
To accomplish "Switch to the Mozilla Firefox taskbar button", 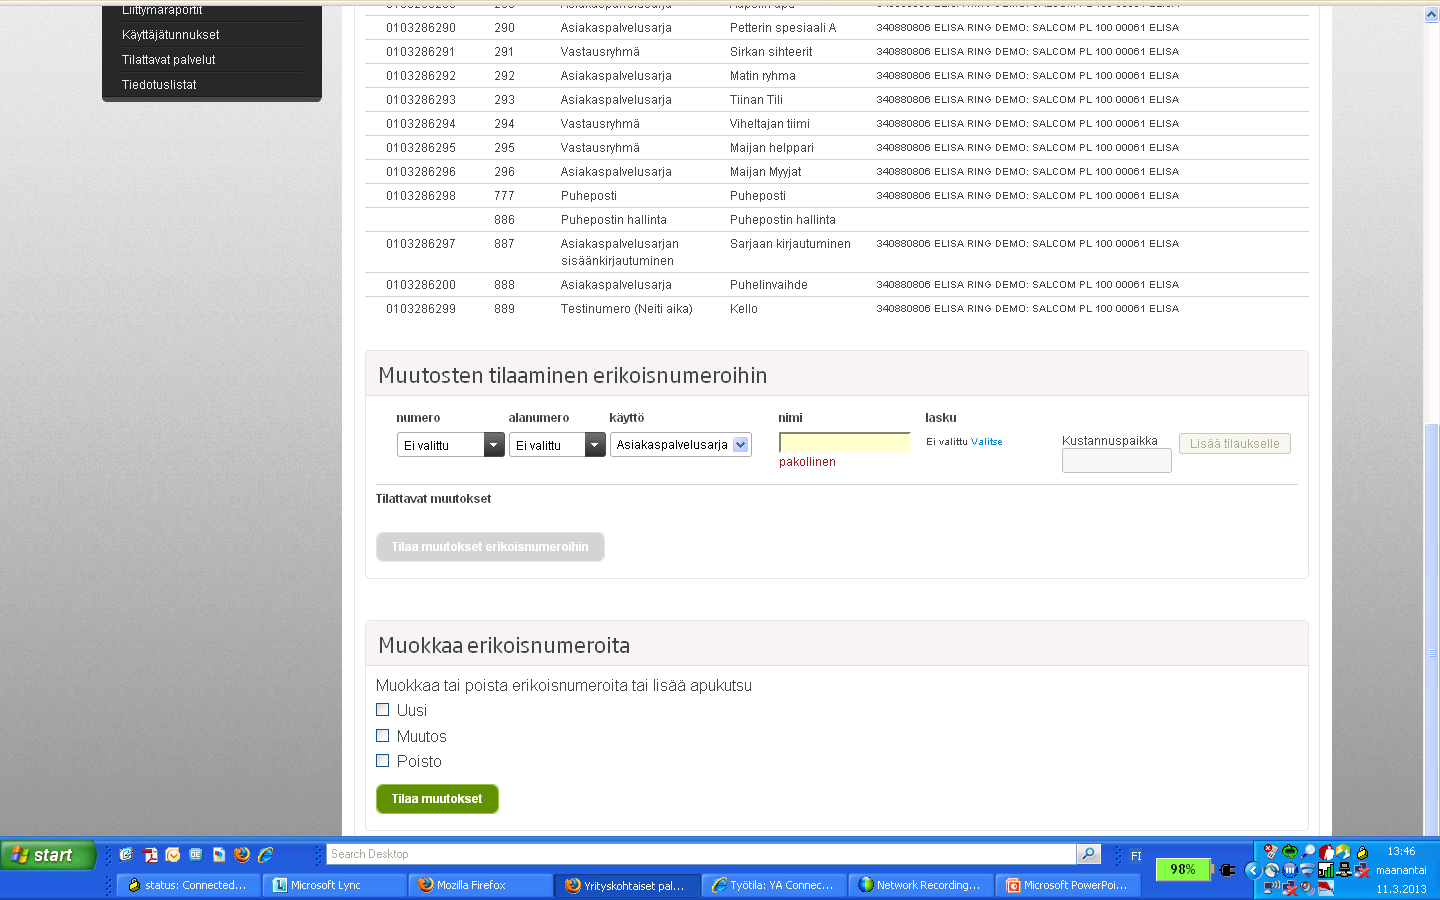I will (x=480, y=885).
